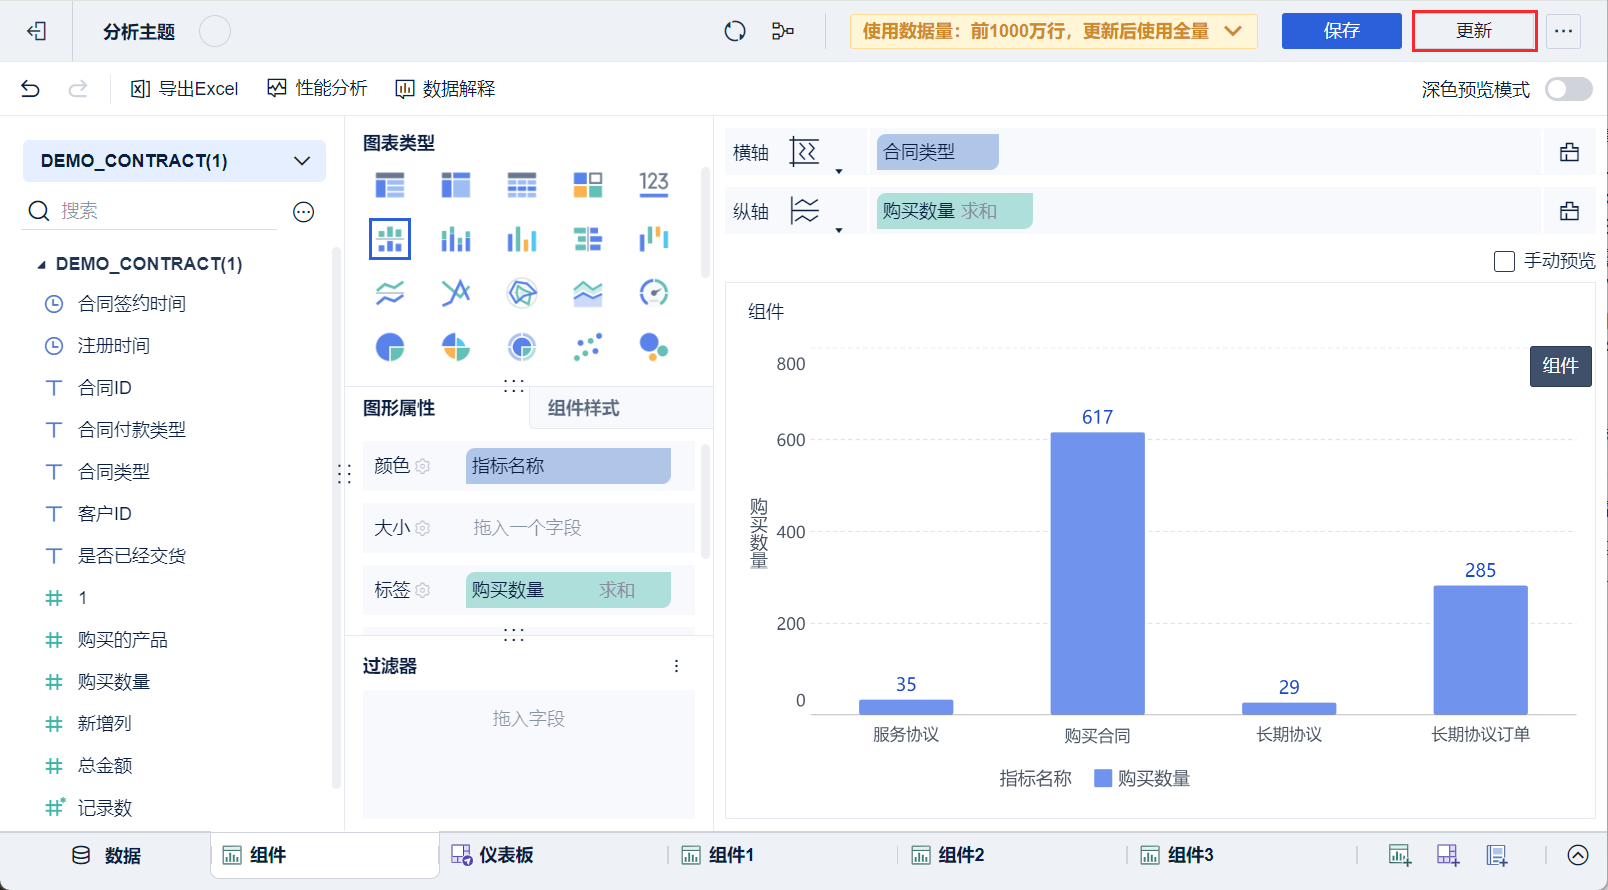This screenshot has height=890, width=1608.
Task: Select the KPI 123 indicator chart icon
Action: (x=654, y=183)
